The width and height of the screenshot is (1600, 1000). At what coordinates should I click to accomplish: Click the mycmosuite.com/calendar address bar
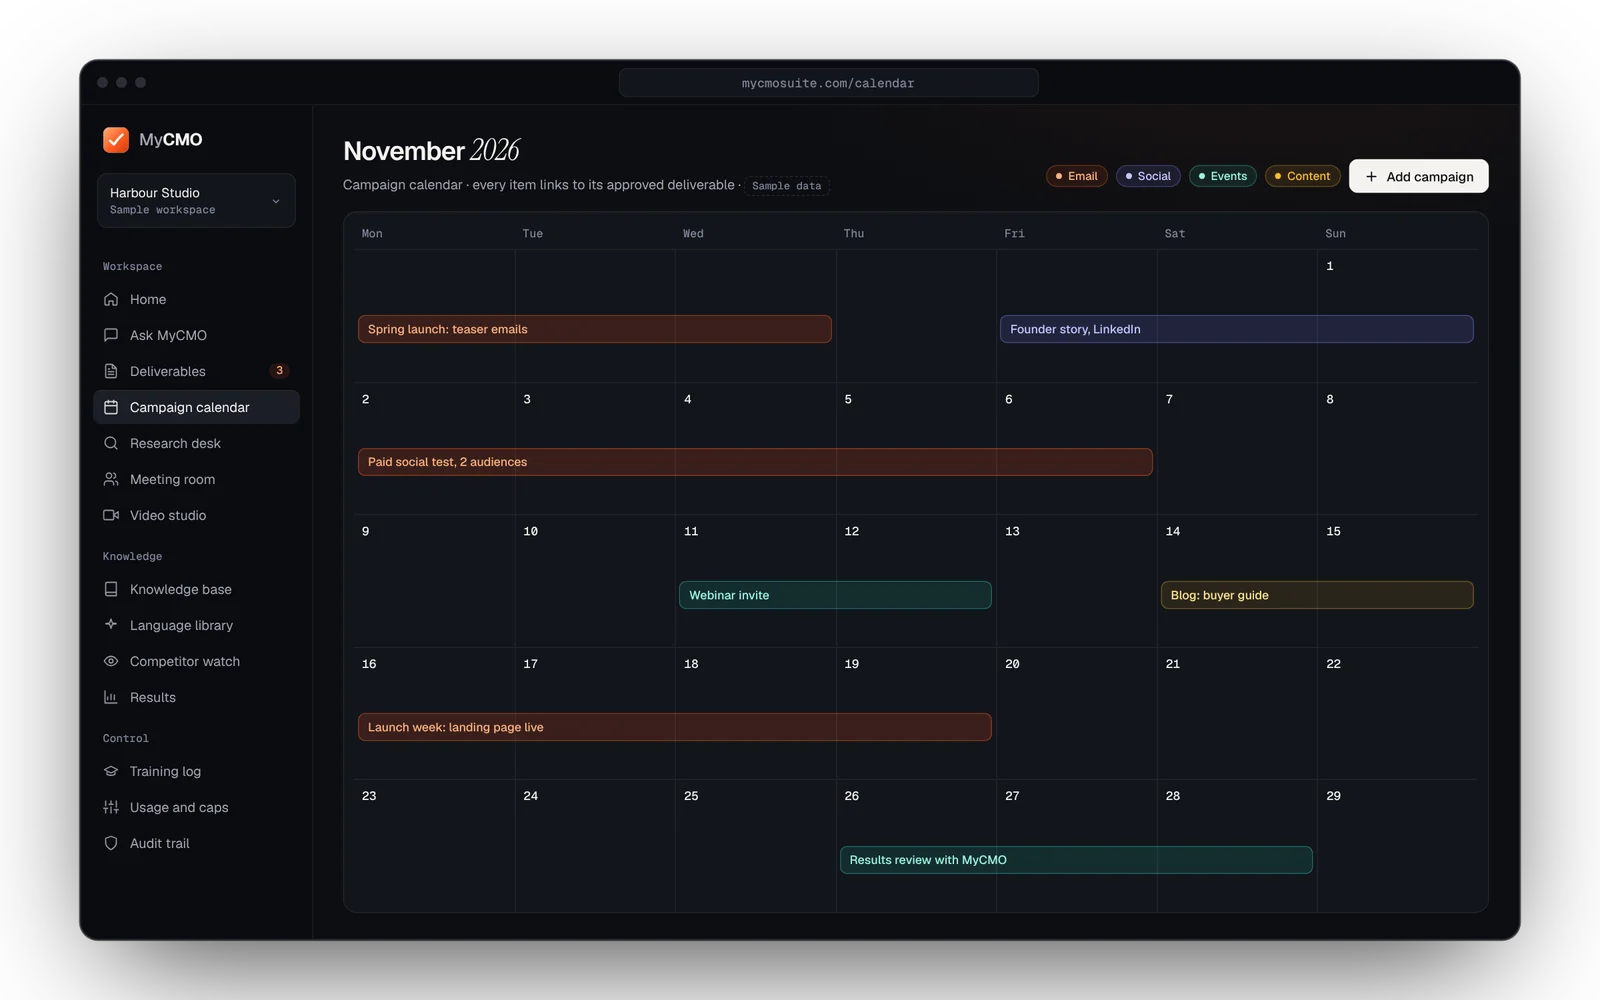coord(828,83)
